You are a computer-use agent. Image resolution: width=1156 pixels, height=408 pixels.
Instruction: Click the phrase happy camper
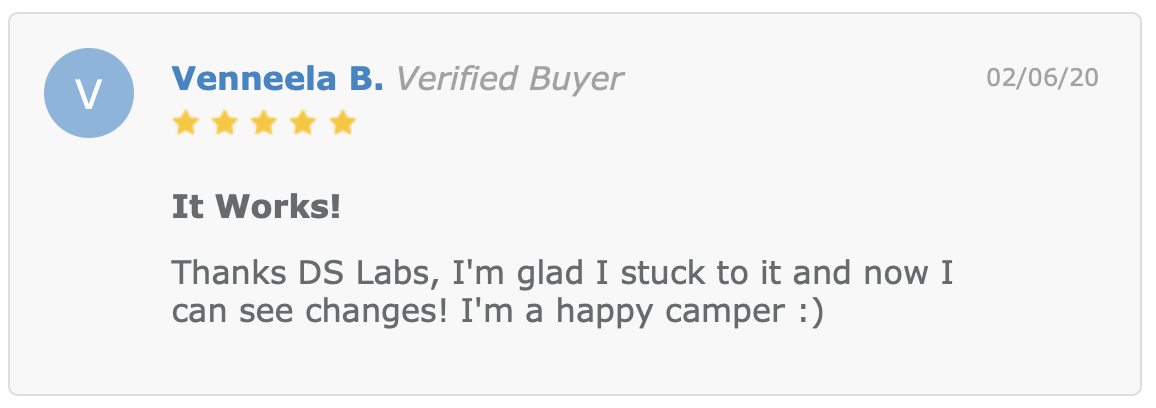670,313
